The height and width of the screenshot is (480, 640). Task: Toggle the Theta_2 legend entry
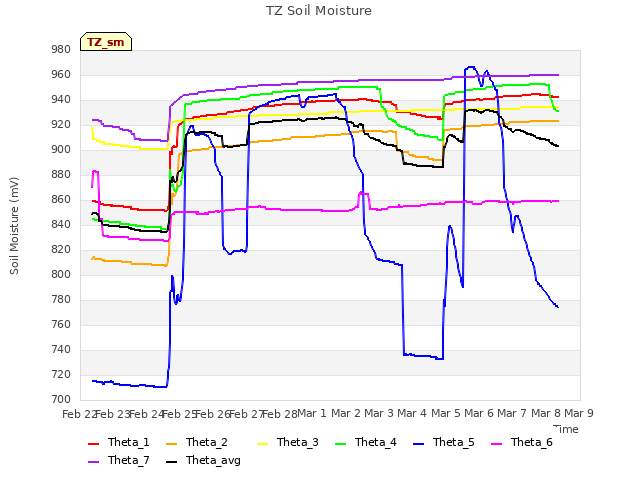pyautogui.click(x=197, y=442)
